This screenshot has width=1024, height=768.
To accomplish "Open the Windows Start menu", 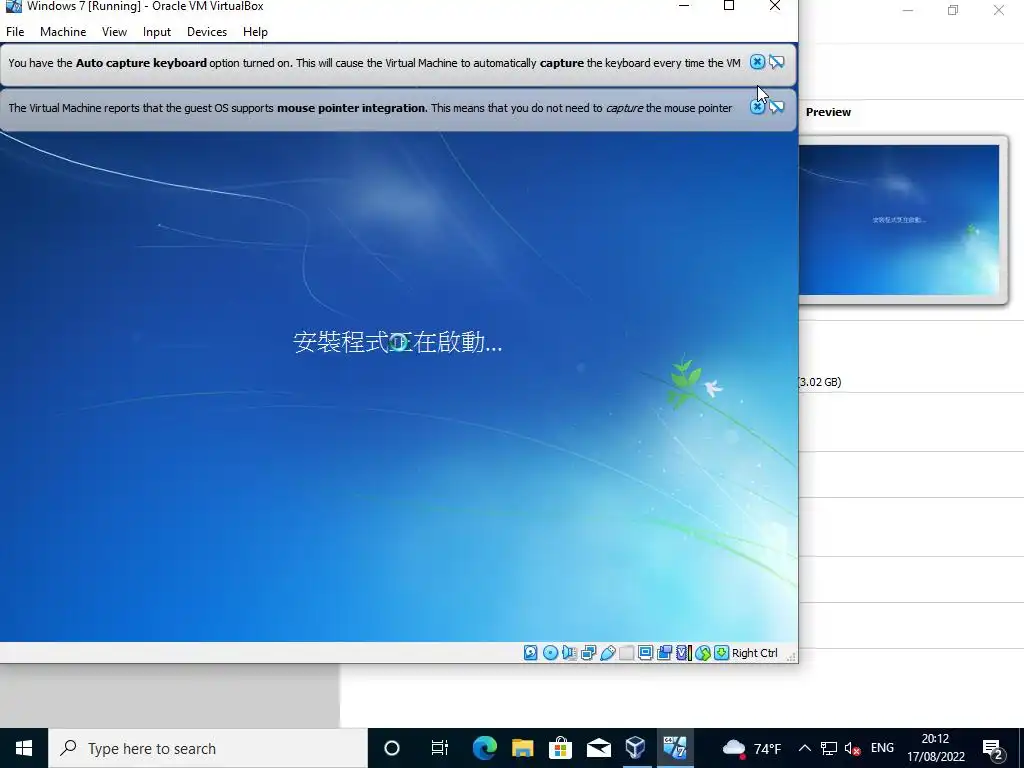I will pyautogui.click(x=24, y=748).
